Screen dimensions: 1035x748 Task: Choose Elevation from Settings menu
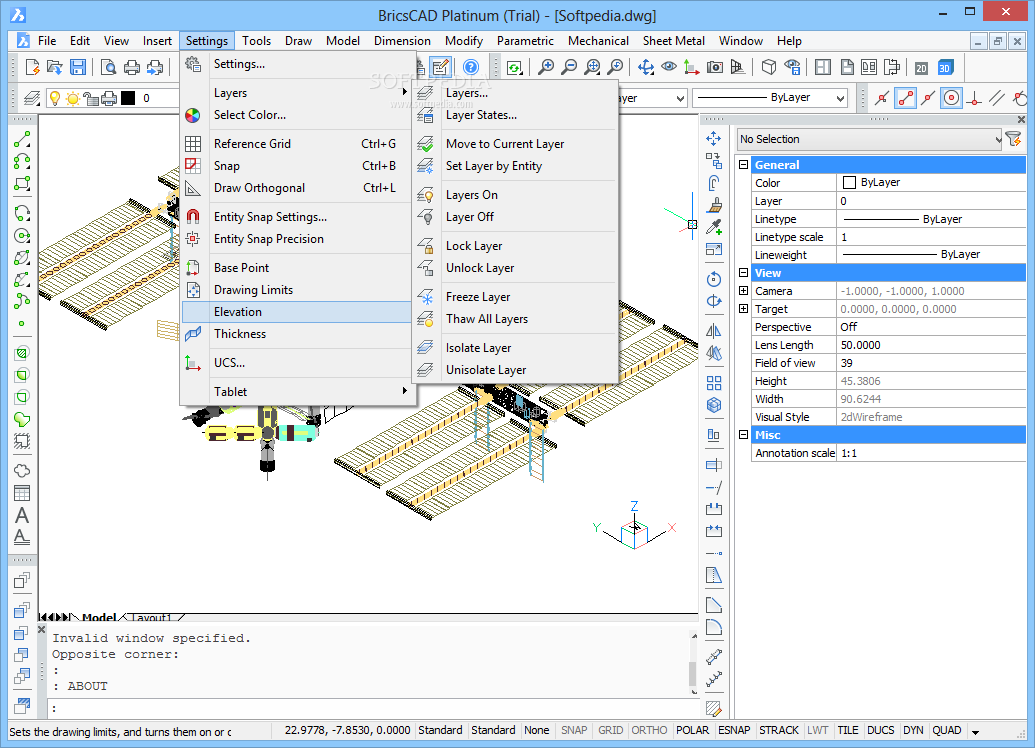click(297, 312)
